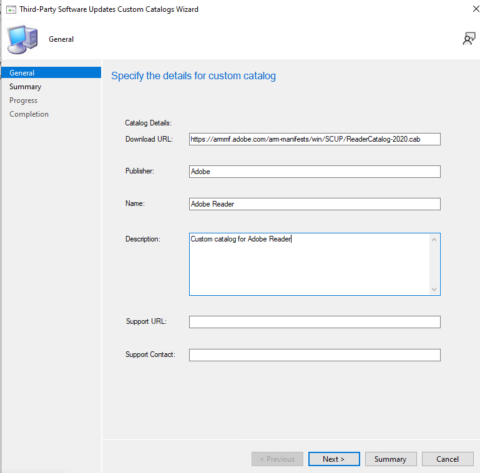Click the window title 'Third-Party Software Updates Custom Catalogs Wizard'
Viewport: 480px width, 473px height.
[109, 9]
